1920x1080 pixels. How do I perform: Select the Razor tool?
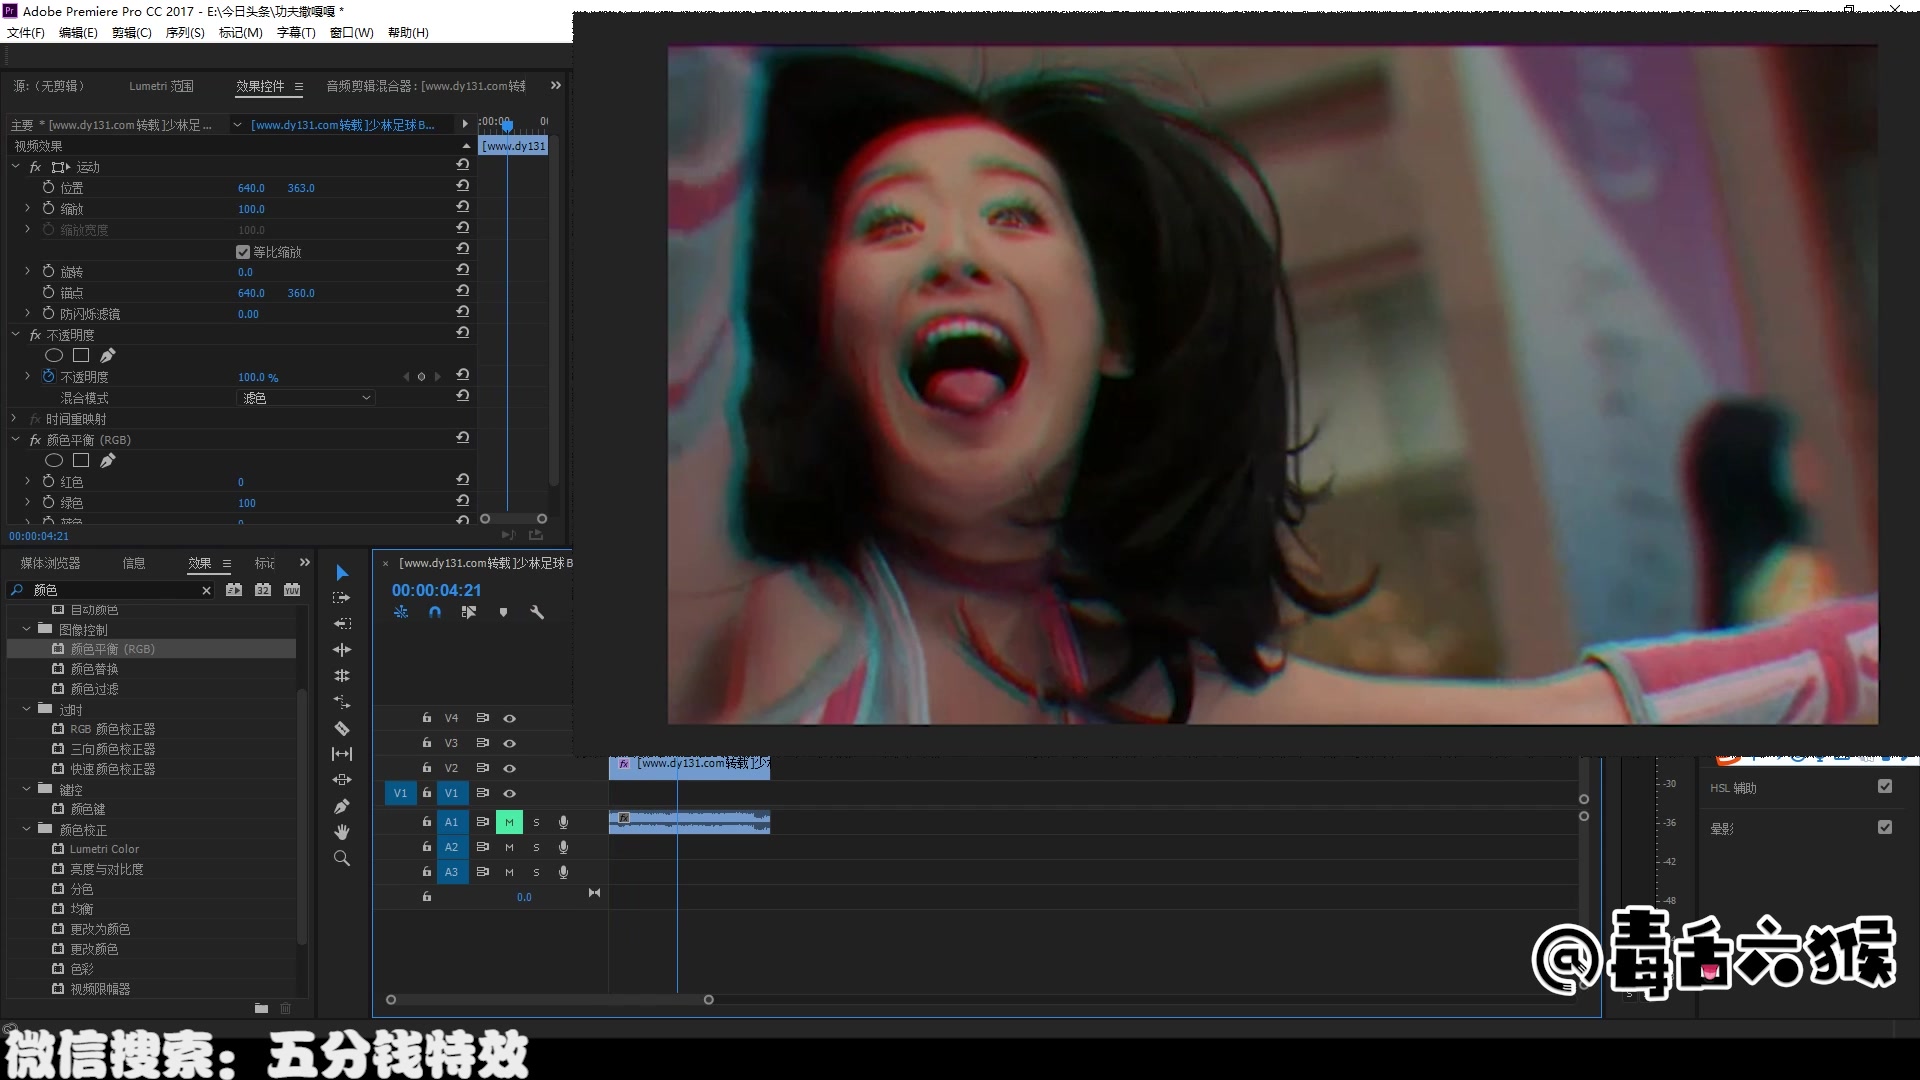(342, 728)
